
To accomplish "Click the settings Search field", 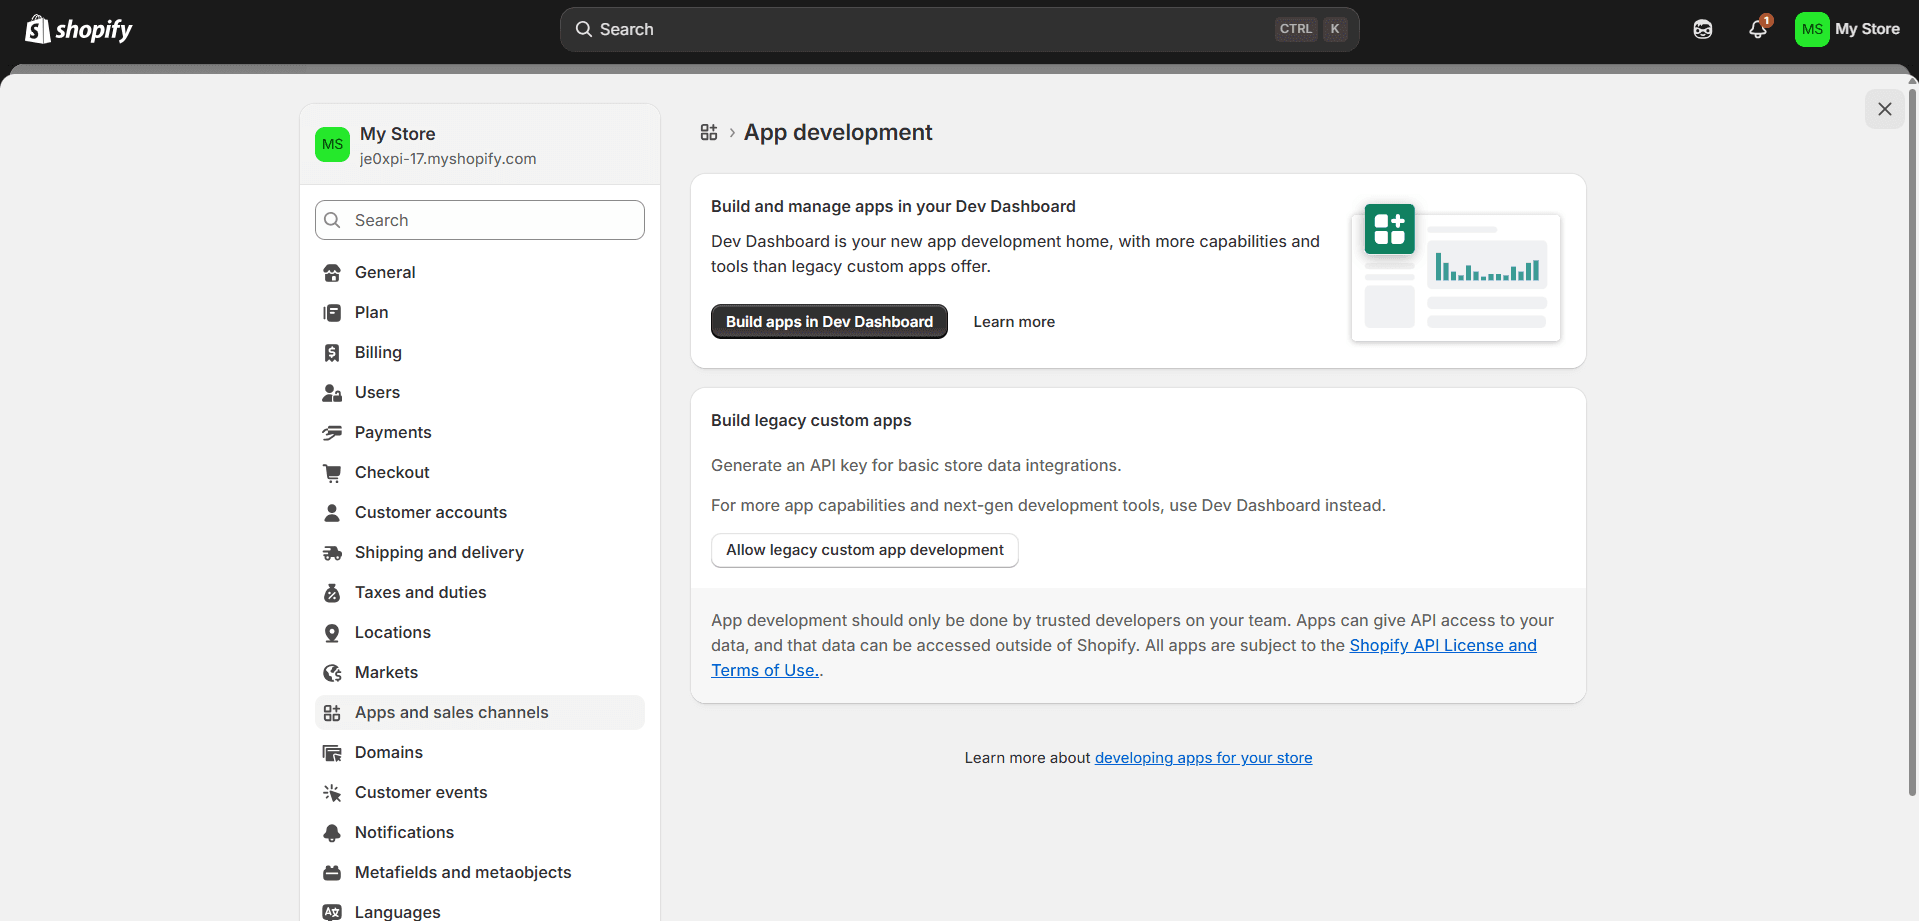I will click(480, 220).
